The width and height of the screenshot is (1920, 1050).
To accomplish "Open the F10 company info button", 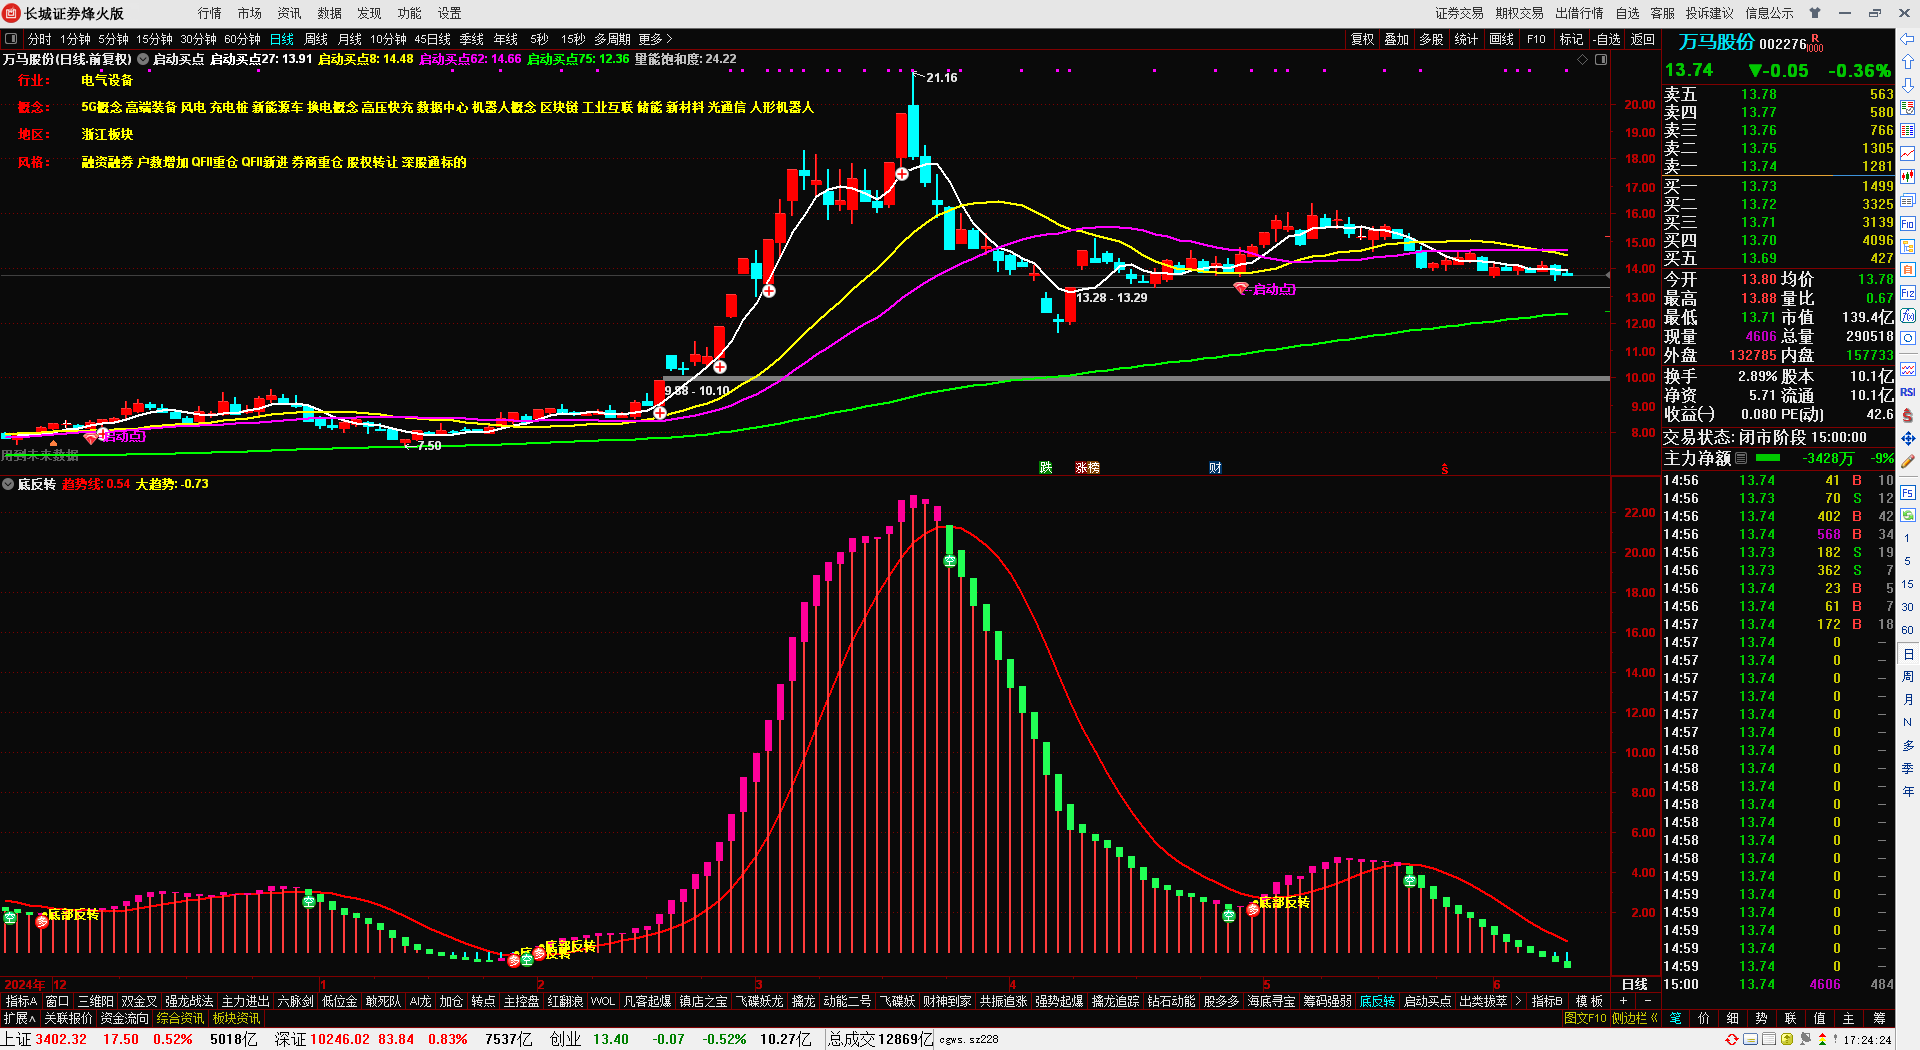I will pyautogui.click(x=1536, y=39).
